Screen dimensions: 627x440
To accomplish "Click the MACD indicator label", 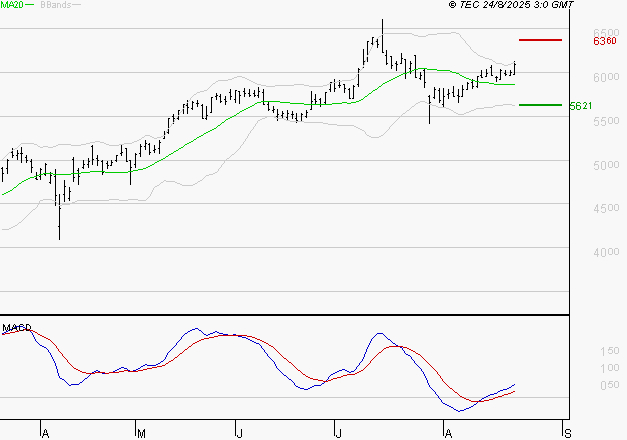I will coord(16,328).
